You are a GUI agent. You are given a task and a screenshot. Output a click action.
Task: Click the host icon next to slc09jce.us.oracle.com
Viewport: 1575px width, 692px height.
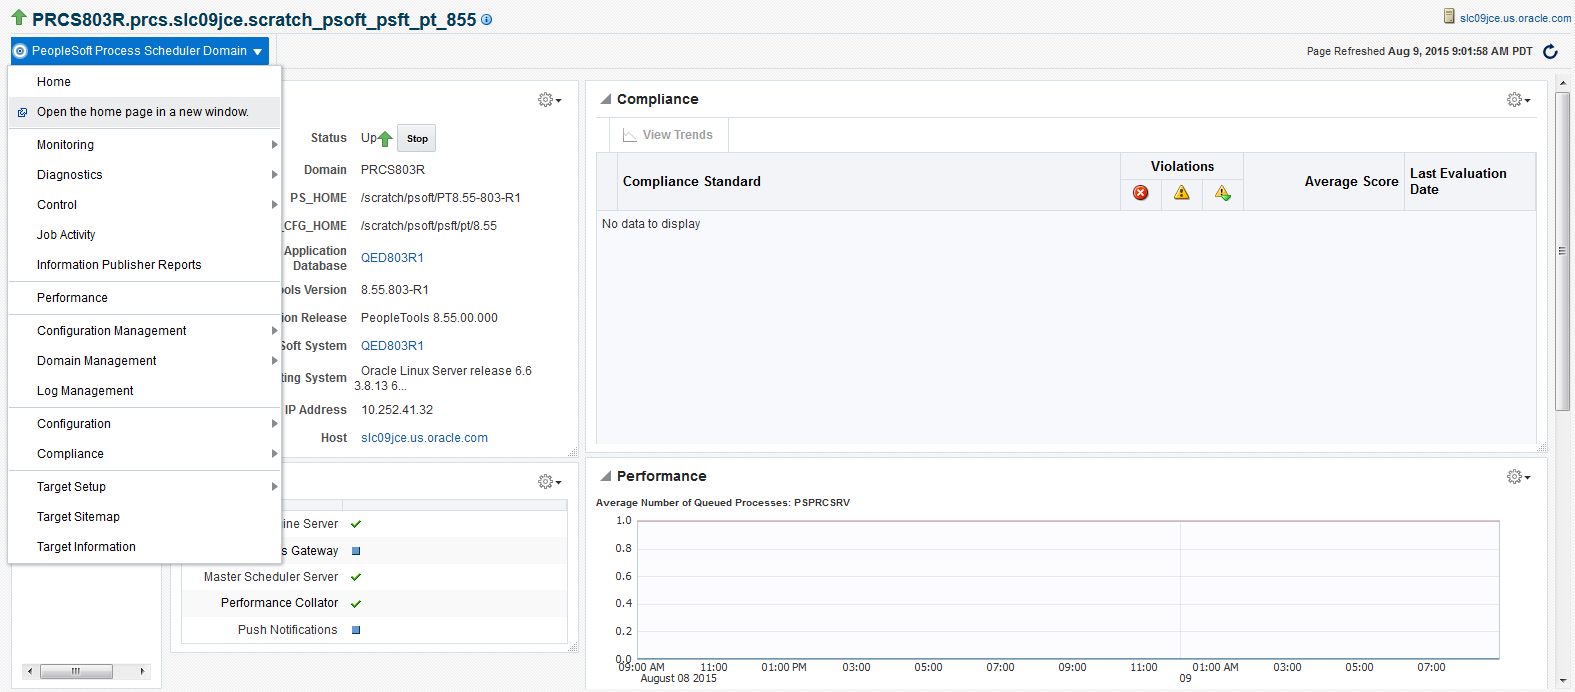click(1449, 16)
